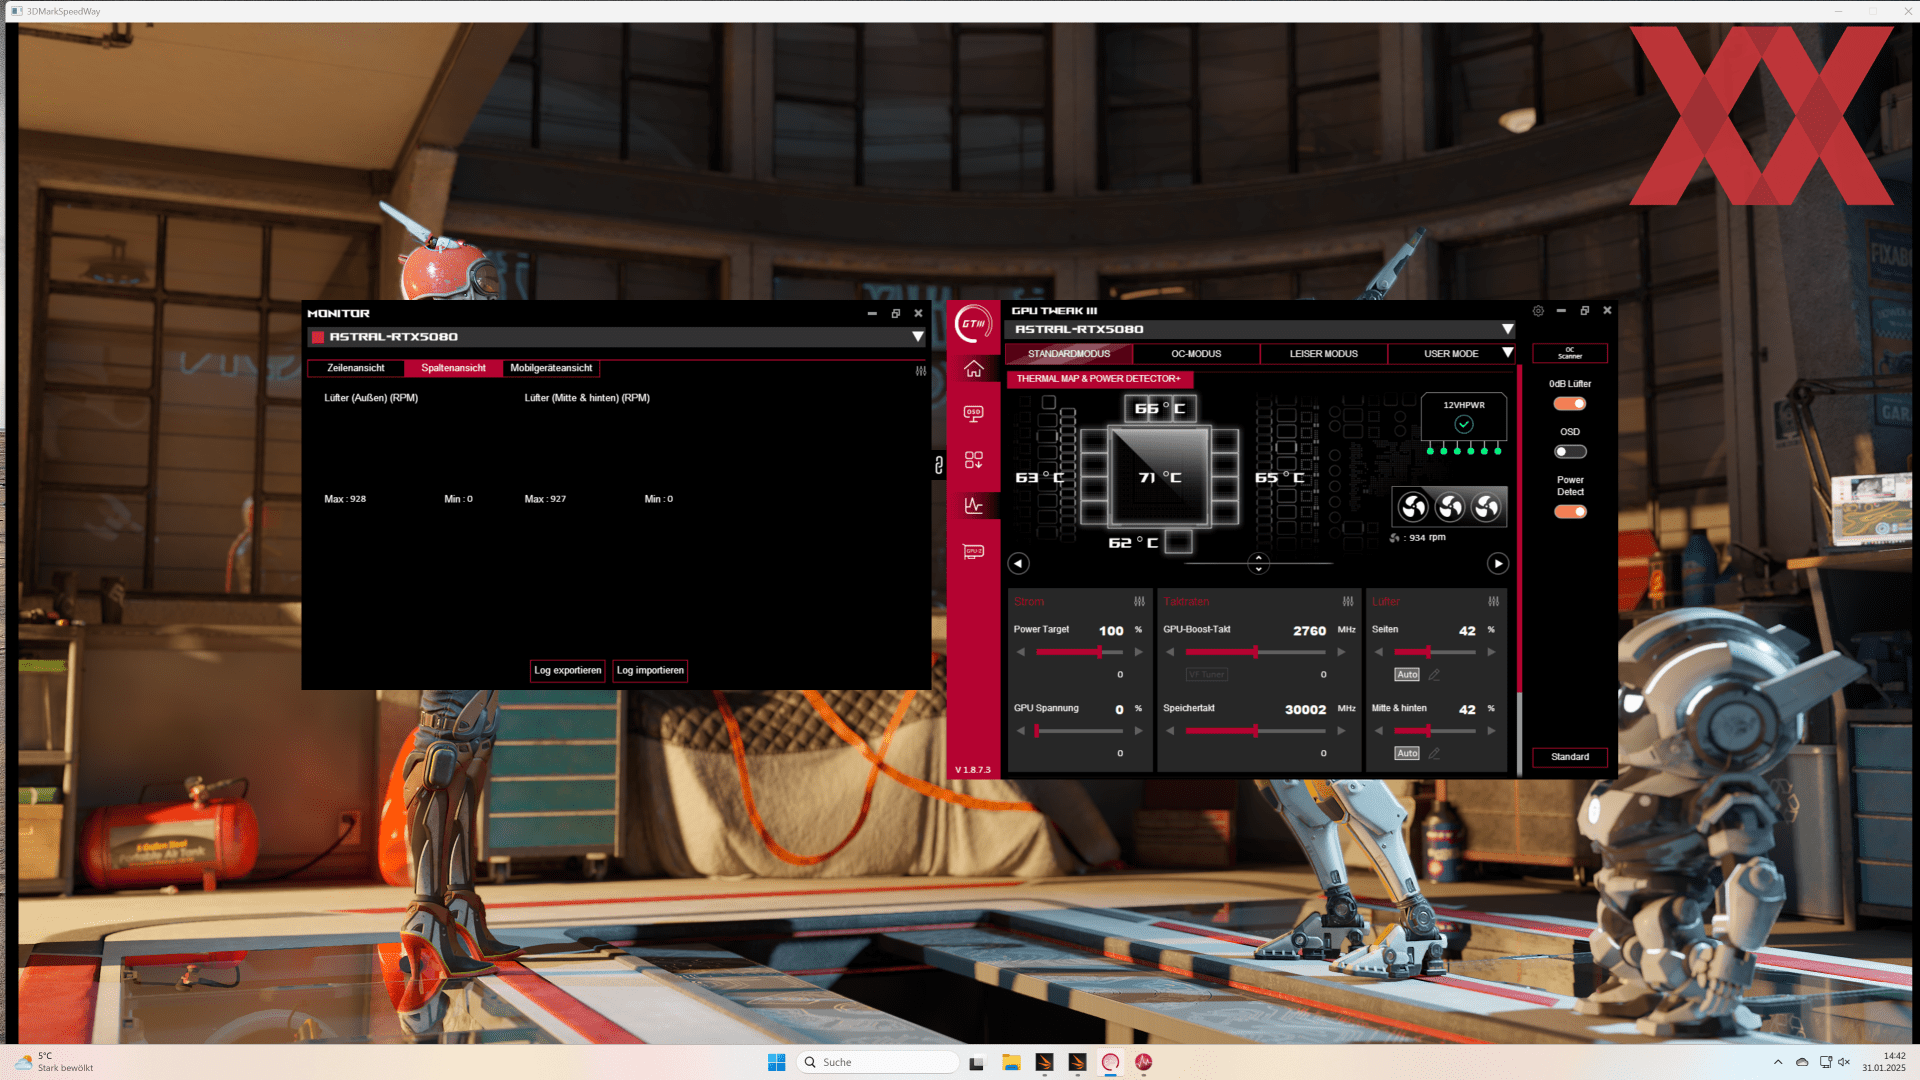This screenshot has height=1080, width=1920.
Task: Open GPU Tweak settings gear icon
Action: click(x=1538, y=311)
